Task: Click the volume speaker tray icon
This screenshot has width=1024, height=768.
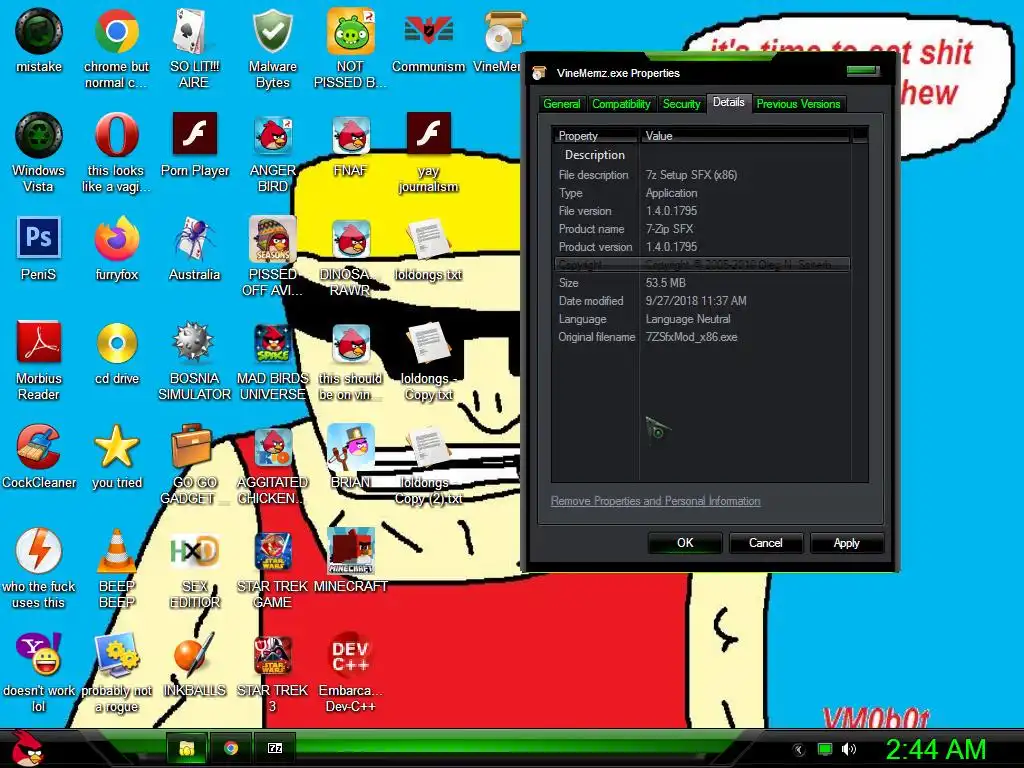Action: [x=849, y=749]
